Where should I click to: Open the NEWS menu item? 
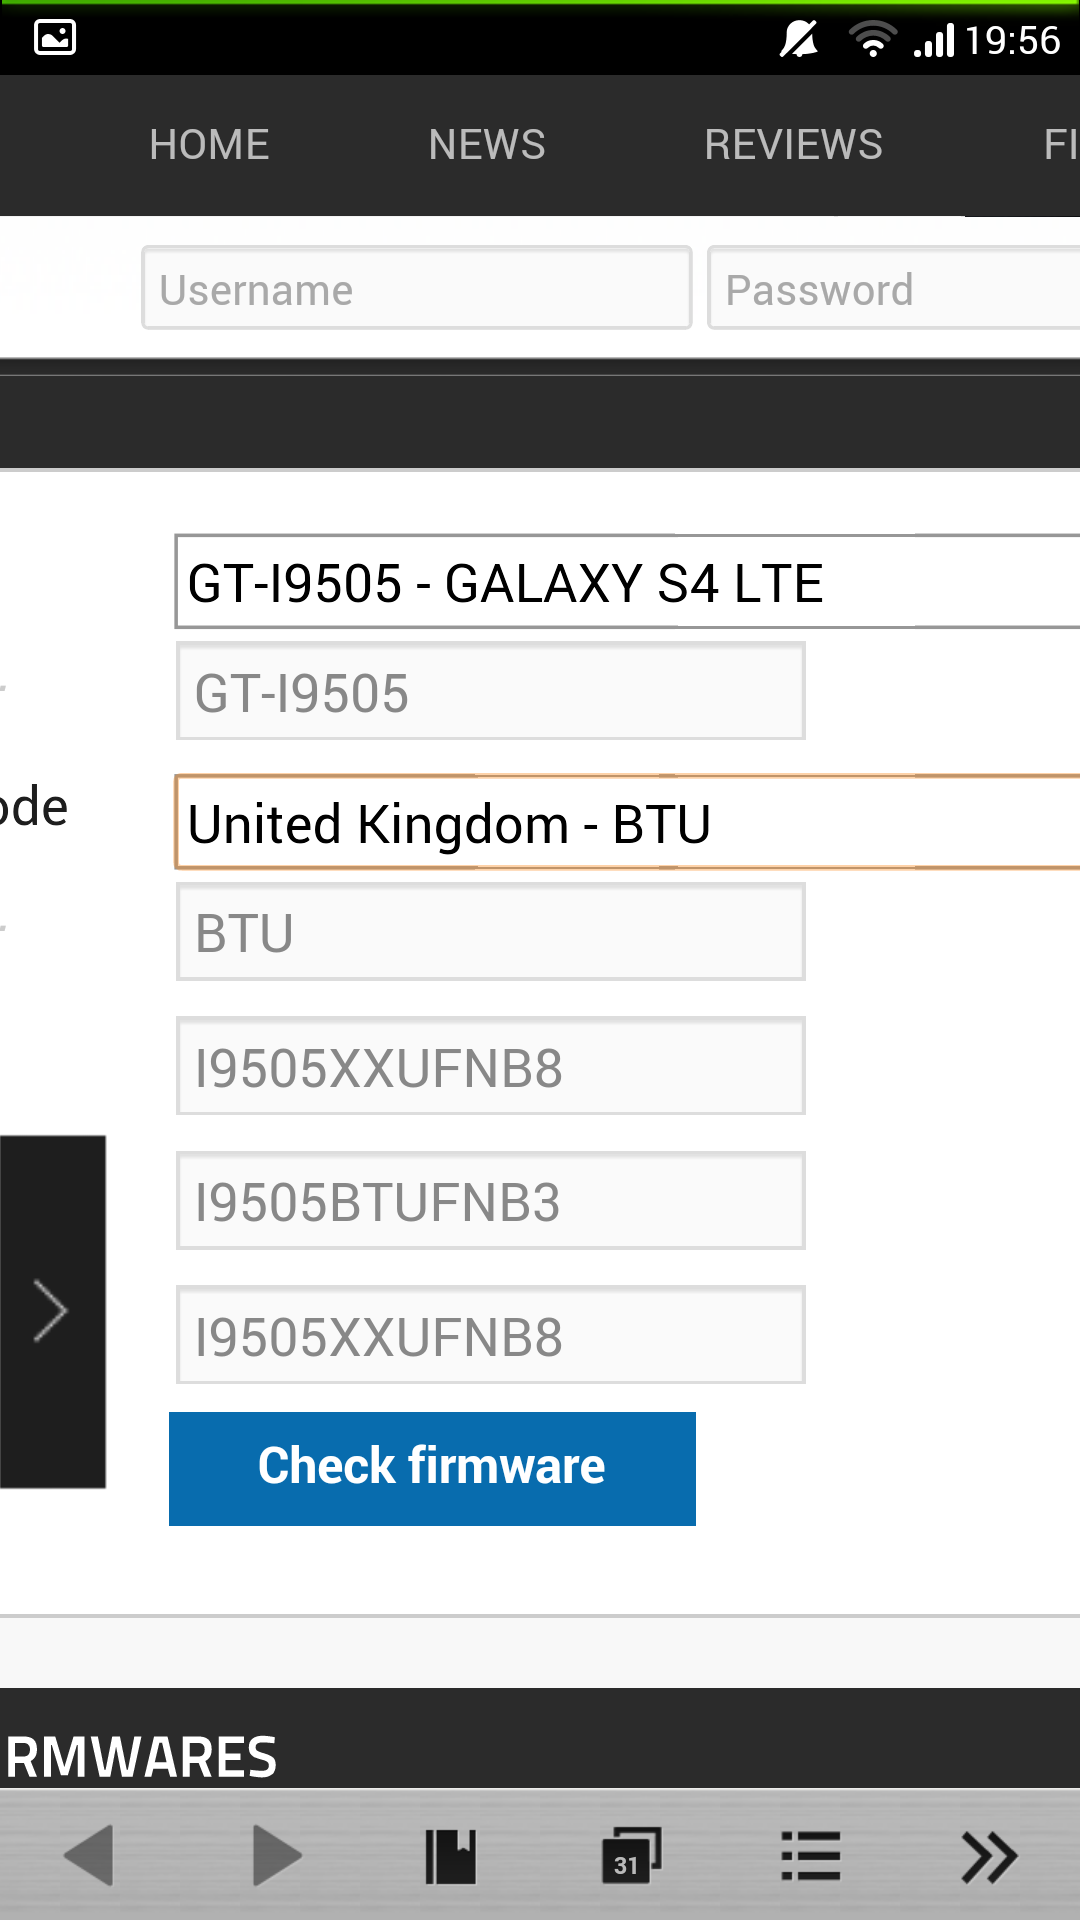487,145
